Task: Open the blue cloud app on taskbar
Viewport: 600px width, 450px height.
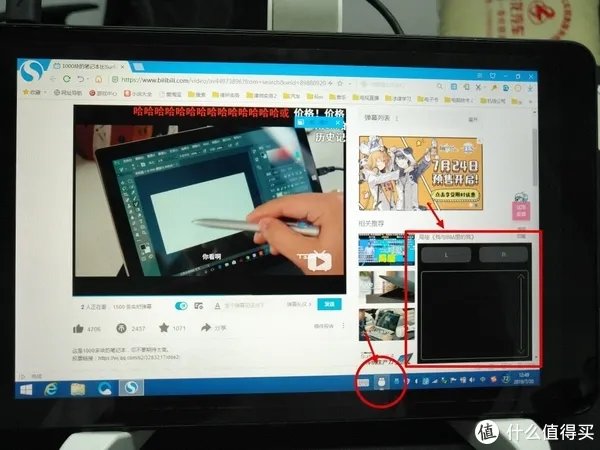Action: pyautogui.click(x=104, y=389)
